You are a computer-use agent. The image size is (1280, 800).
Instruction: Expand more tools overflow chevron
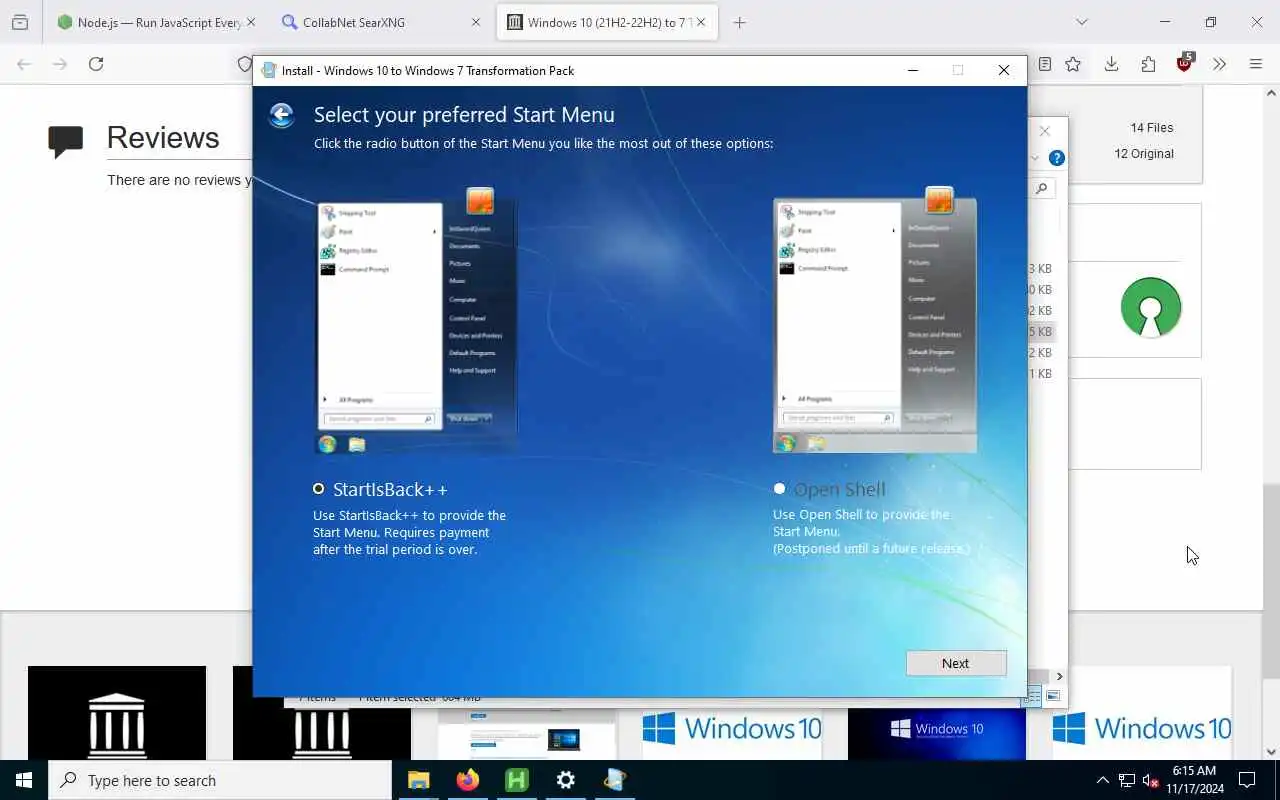[x=1219, y=64]
